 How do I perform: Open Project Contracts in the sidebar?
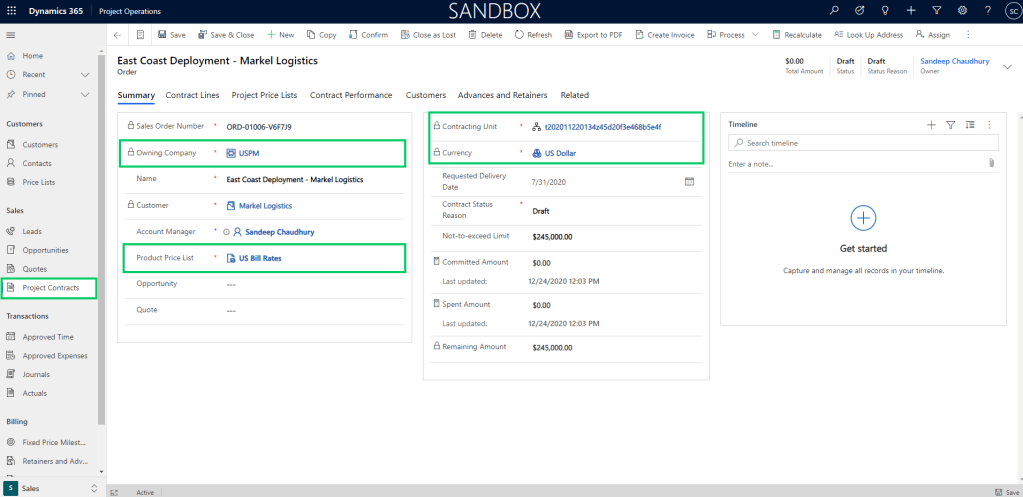(x=50, y=288)
